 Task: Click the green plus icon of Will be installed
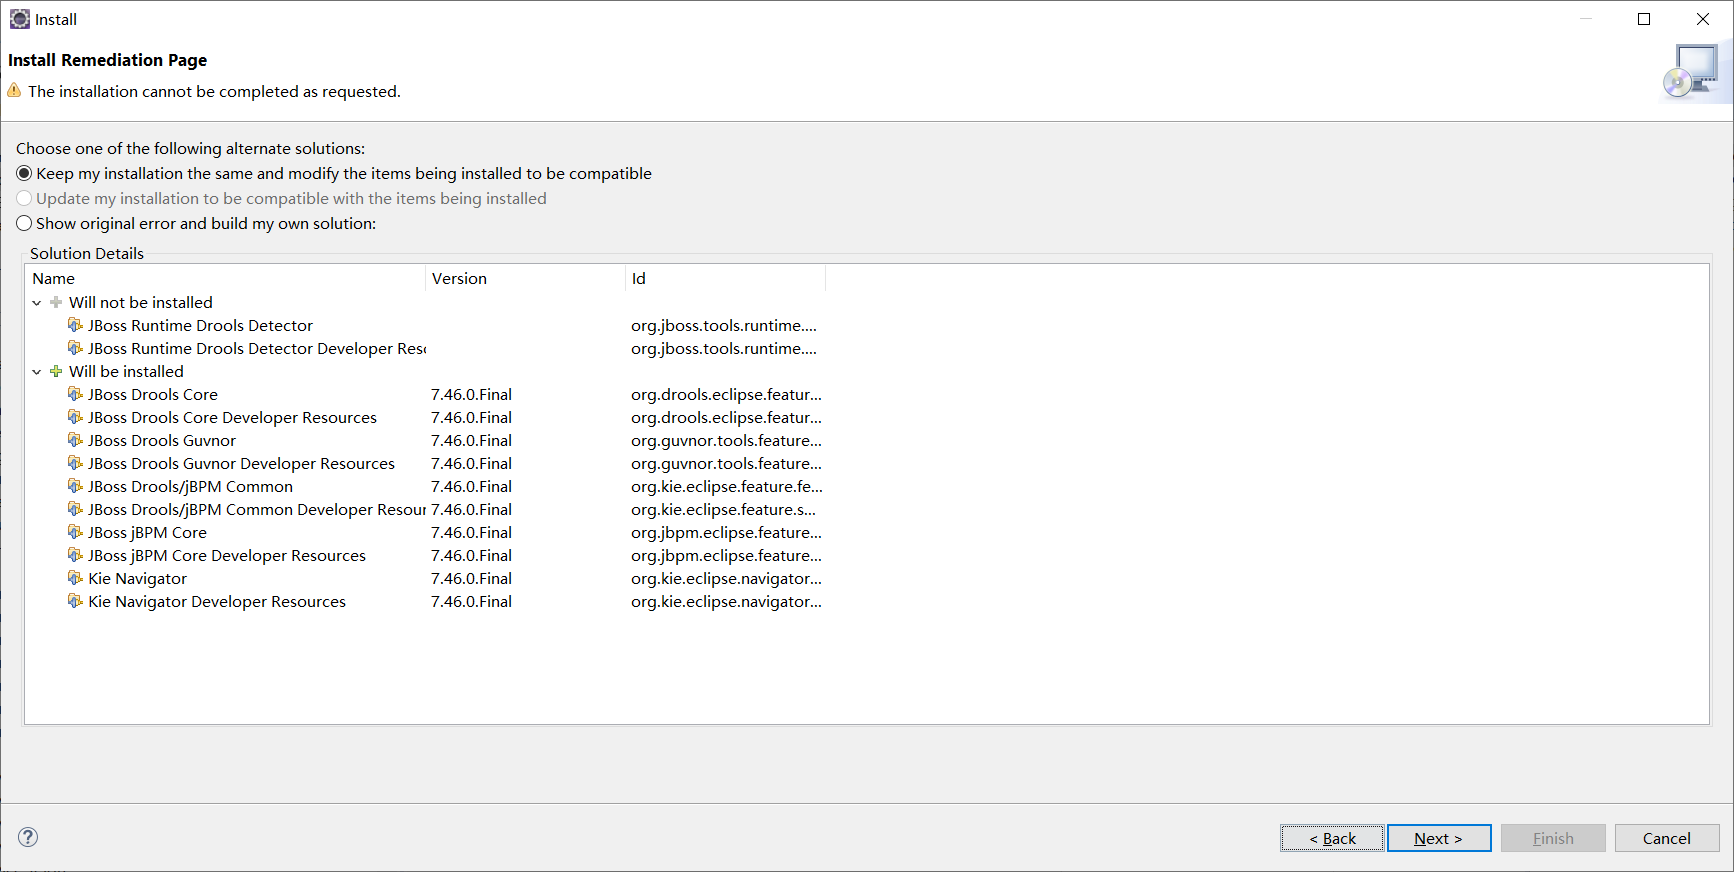point(56,371)
